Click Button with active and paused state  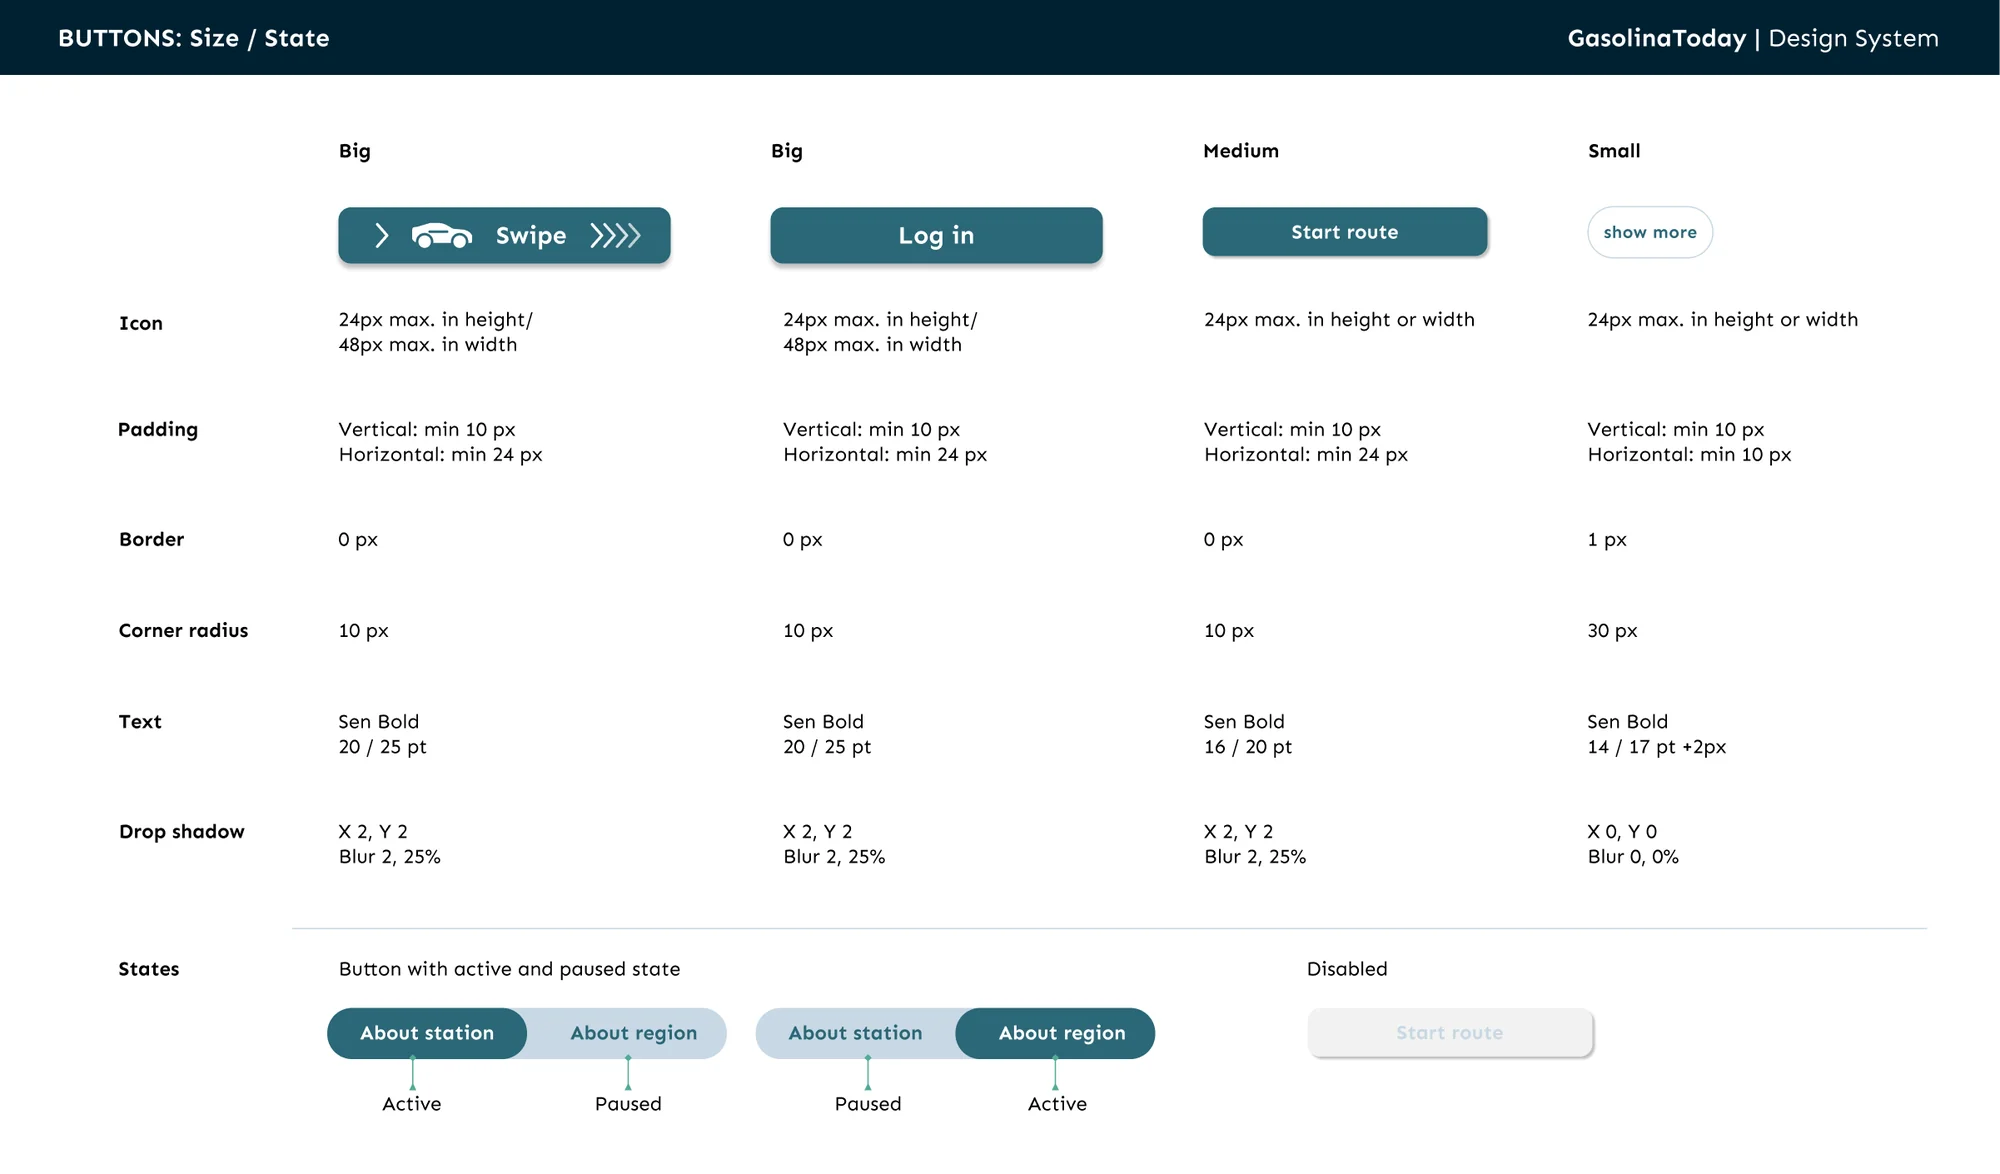coord(510,969)
